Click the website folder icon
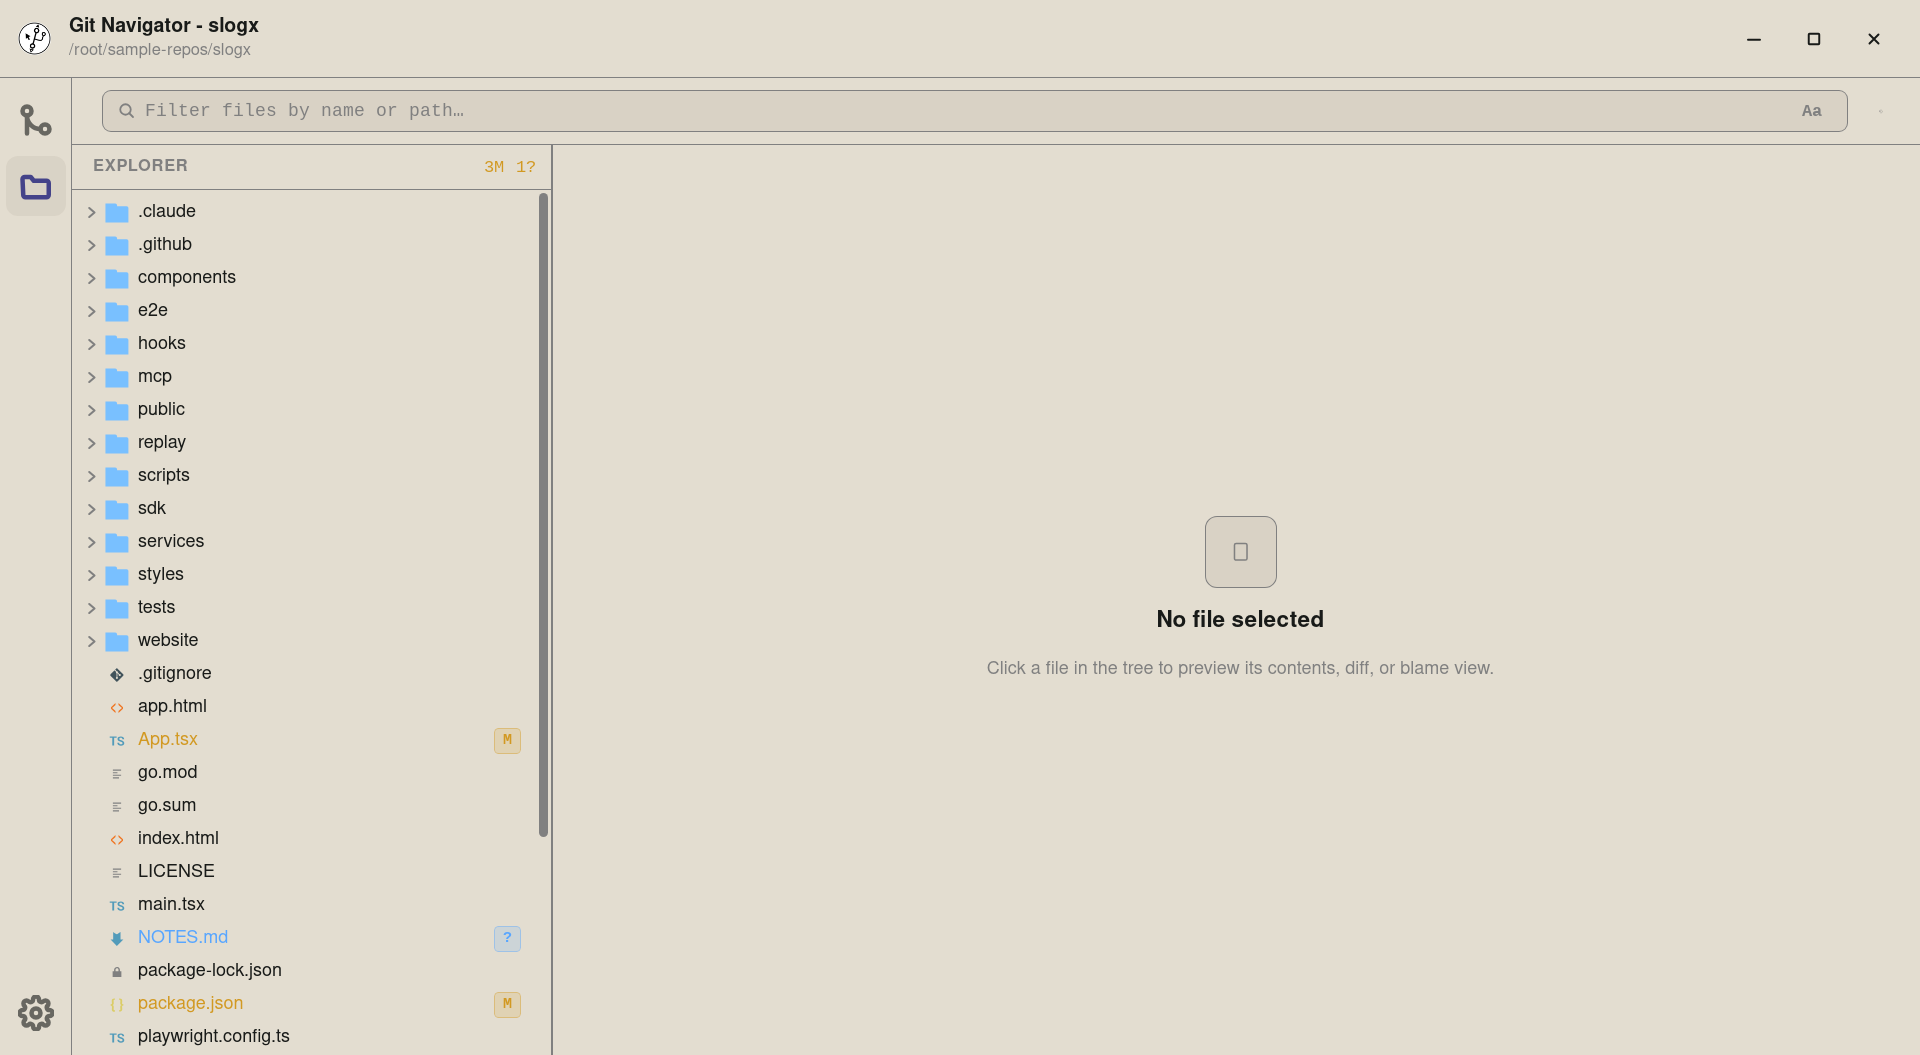This screenshot has height=1055, width=1920. [117, 641]
